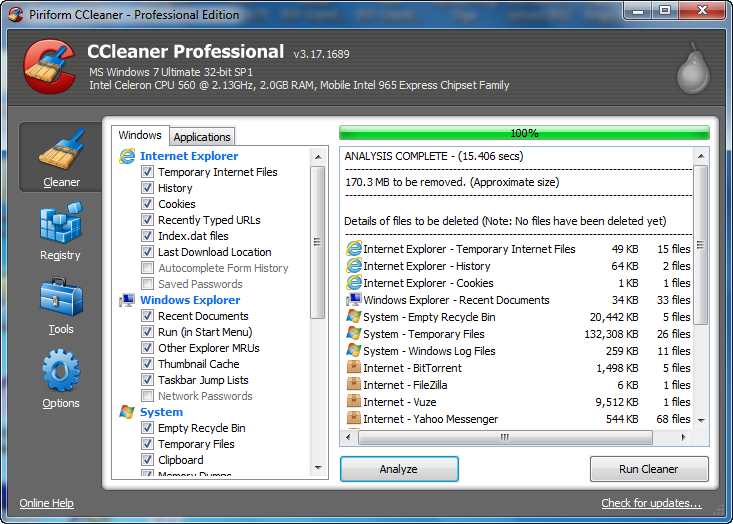The height and width of the screenshot is (524, 733).
Task: Select '68 files' count for Yahoo Messenger
Action: (x=673, y=419)
